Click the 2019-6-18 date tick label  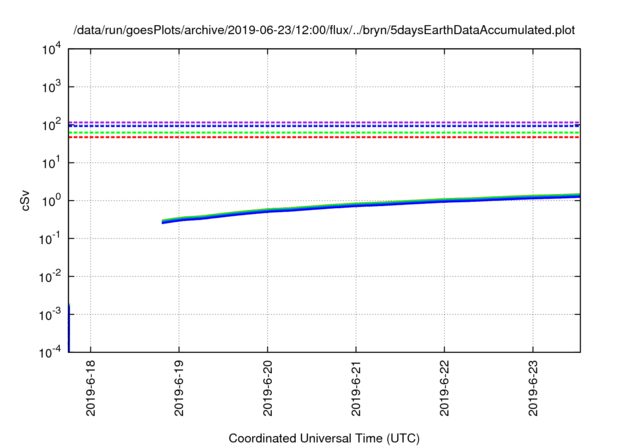(x=91, y=388)
